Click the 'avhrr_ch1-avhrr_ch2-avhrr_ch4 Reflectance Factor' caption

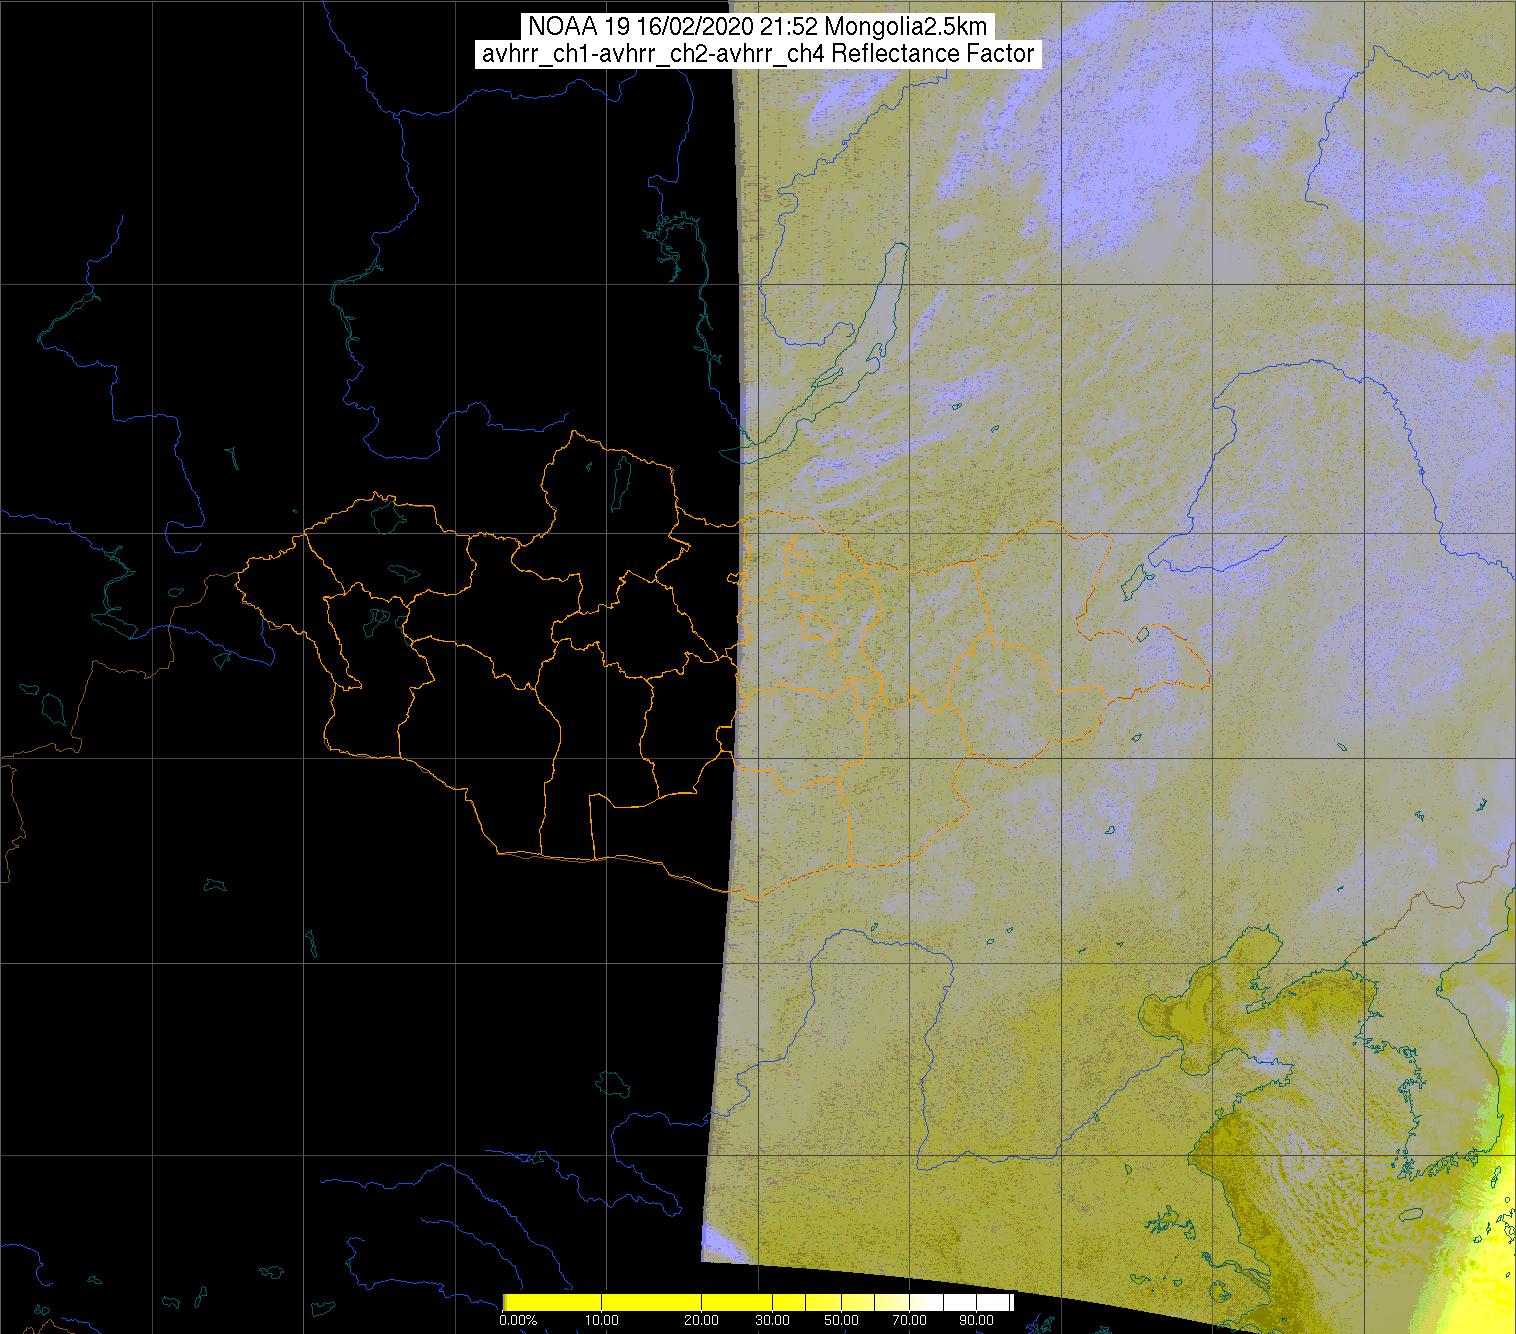pyautogui.click(x=759, y=54)
